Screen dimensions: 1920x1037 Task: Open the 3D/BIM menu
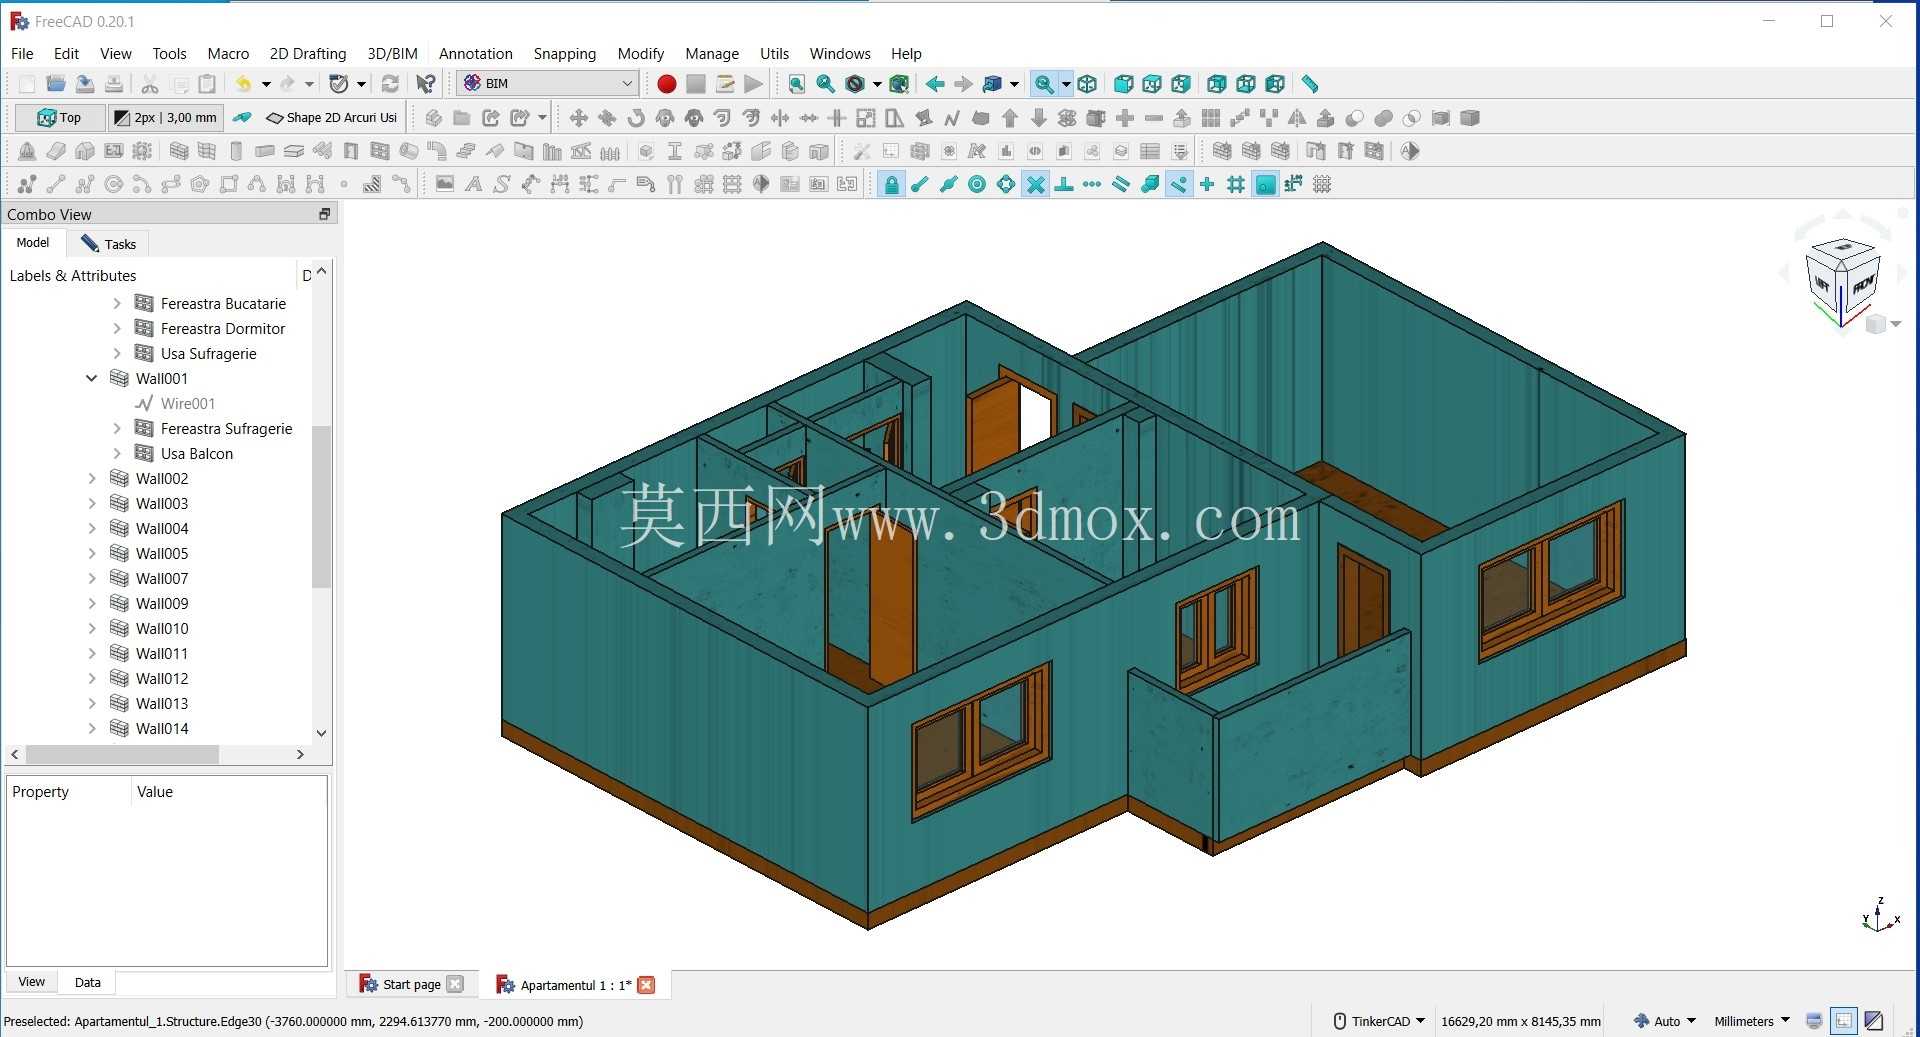click(392, 54)
